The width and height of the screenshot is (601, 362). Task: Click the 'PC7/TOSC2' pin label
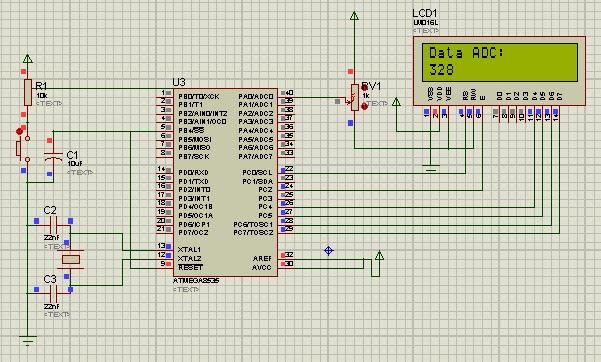(x=253, y=233)
